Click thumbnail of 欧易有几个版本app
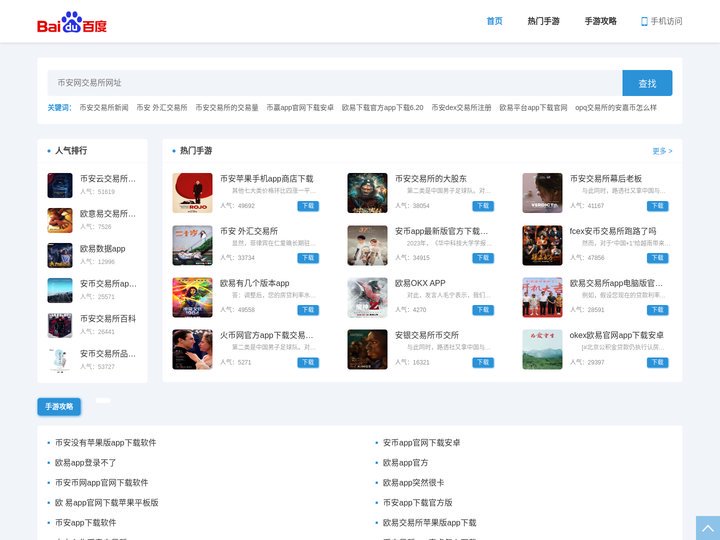 (x=192, y=298)
